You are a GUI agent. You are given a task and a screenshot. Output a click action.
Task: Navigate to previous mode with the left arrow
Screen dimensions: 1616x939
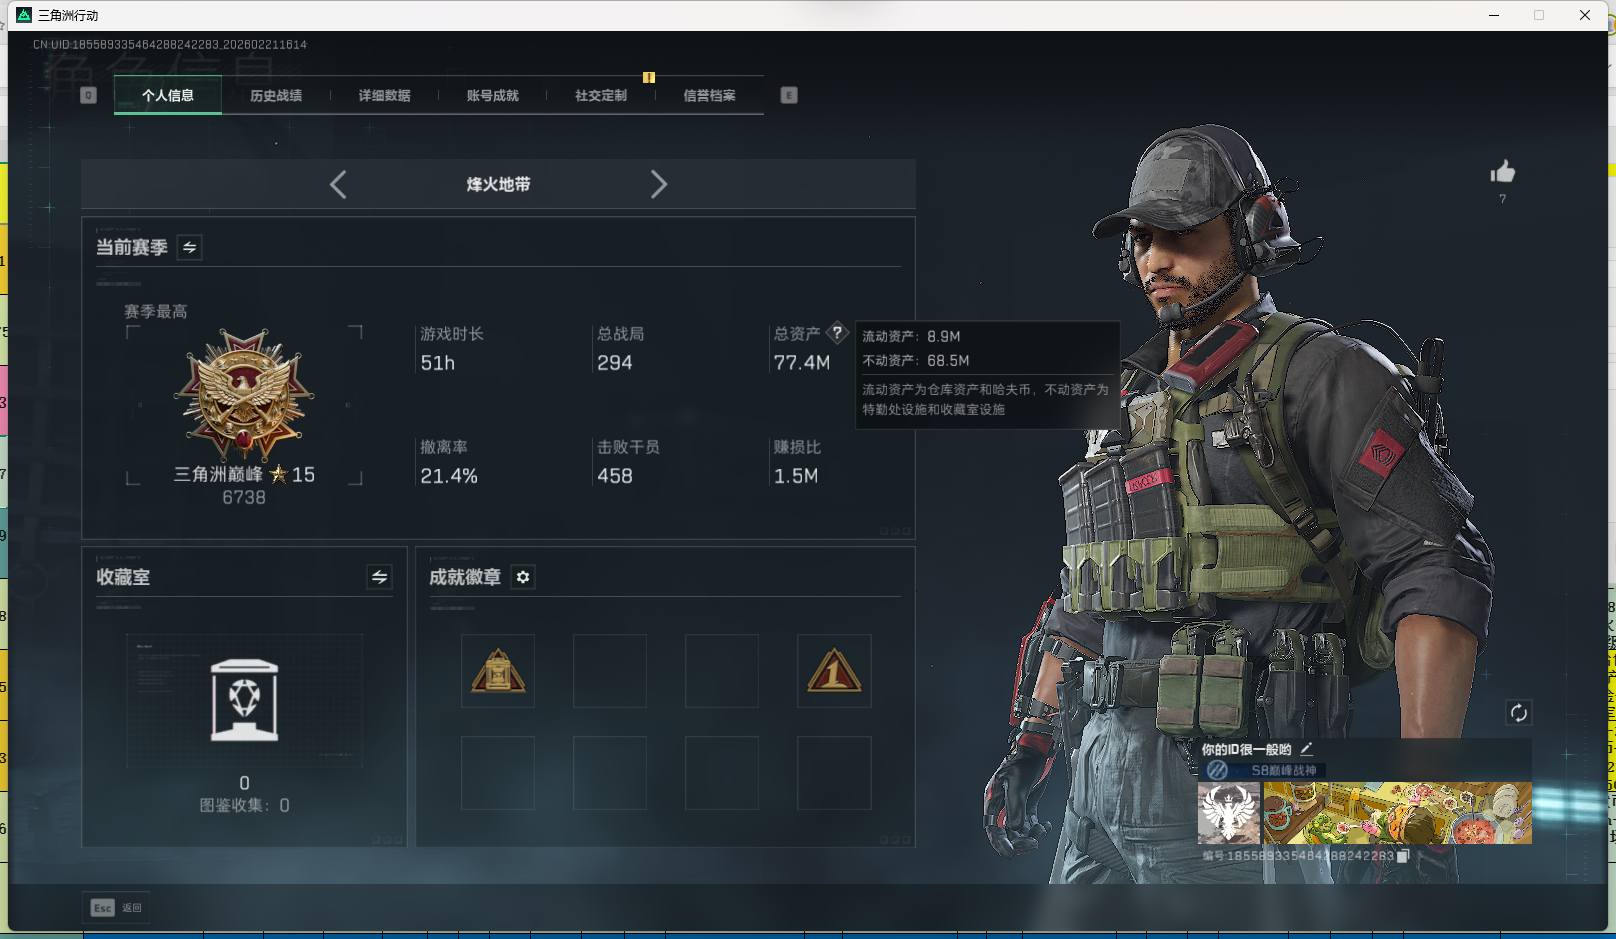click(337, 184)
